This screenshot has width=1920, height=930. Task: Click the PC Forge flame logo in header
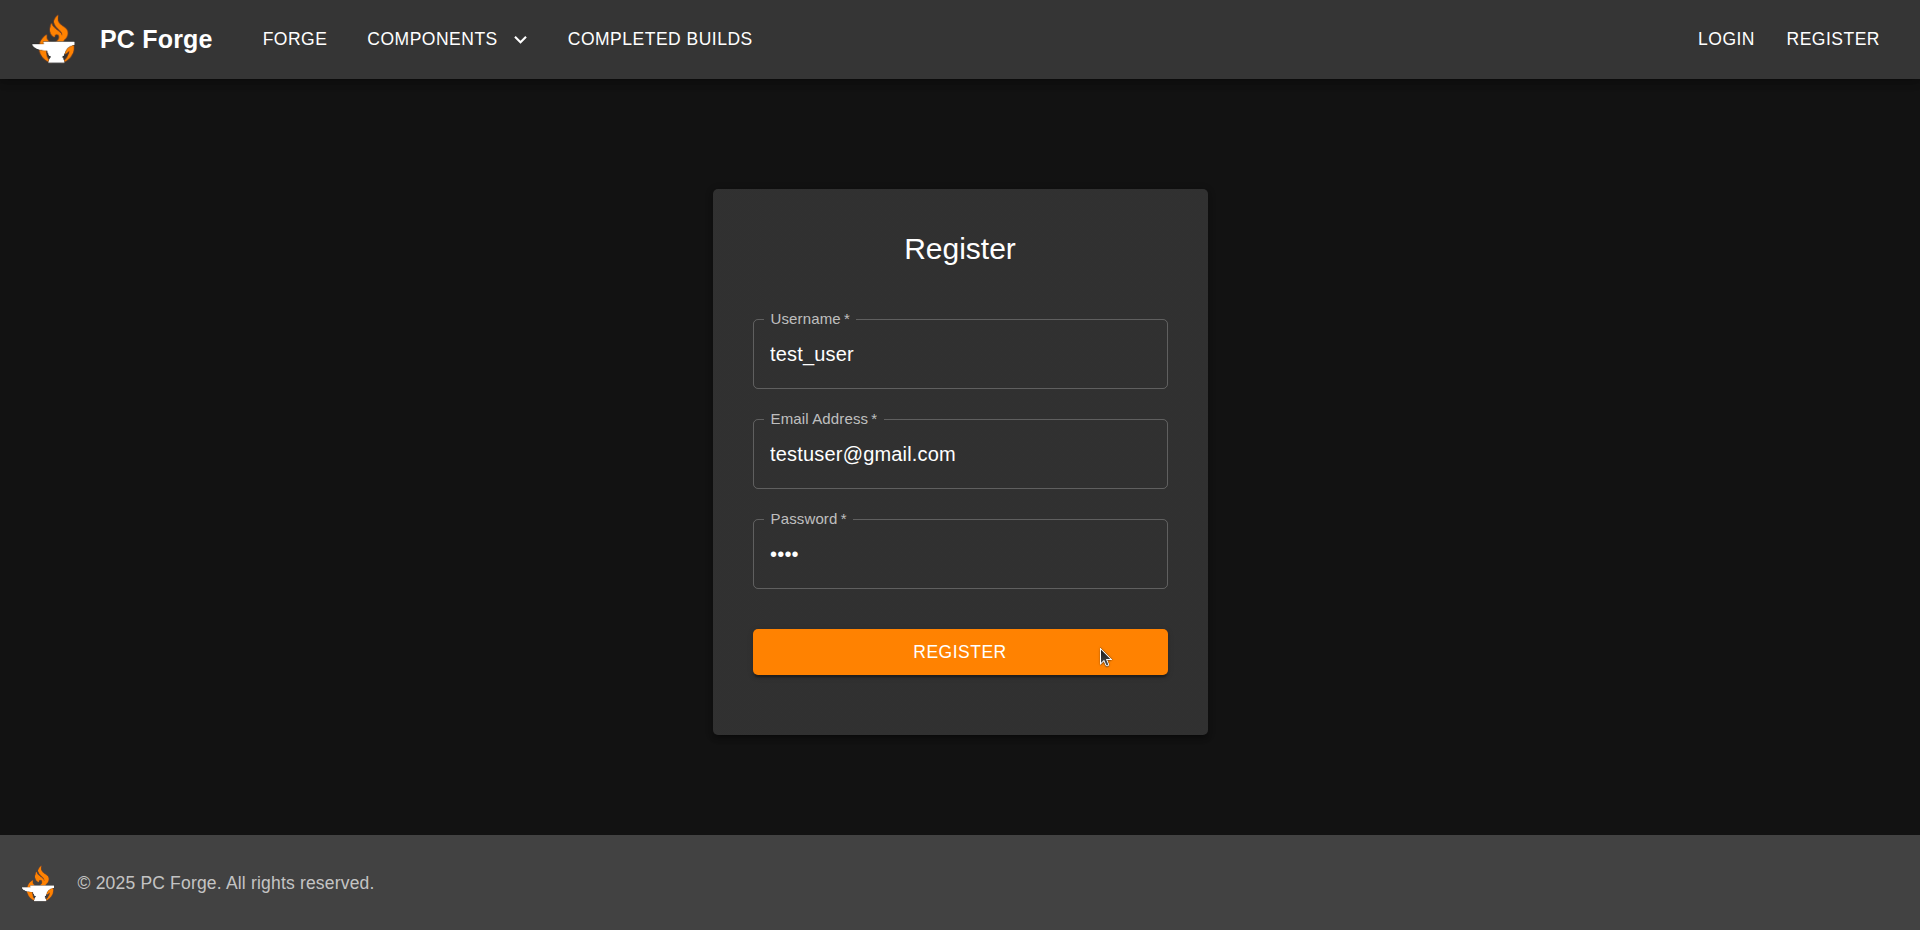coord(54,40)
